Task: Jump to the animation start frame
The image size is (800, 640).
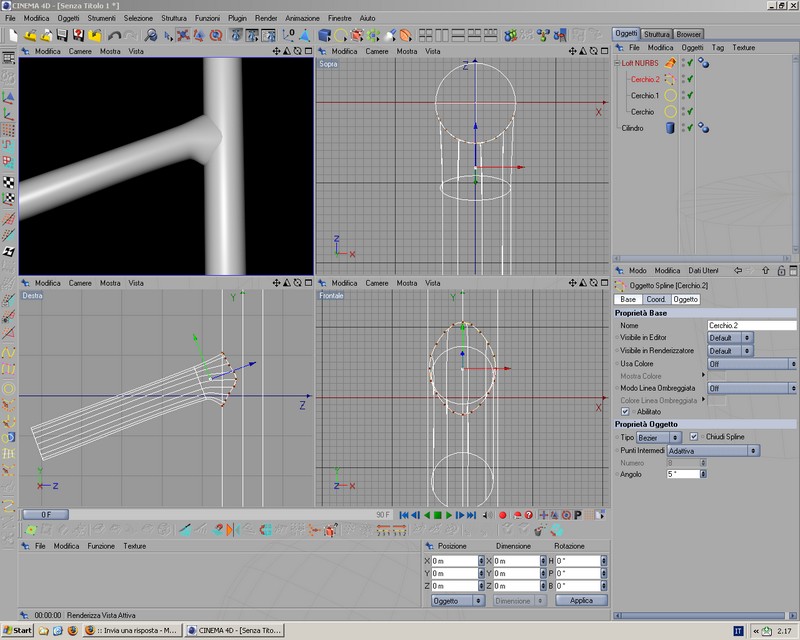Action: tap(404, 515)
